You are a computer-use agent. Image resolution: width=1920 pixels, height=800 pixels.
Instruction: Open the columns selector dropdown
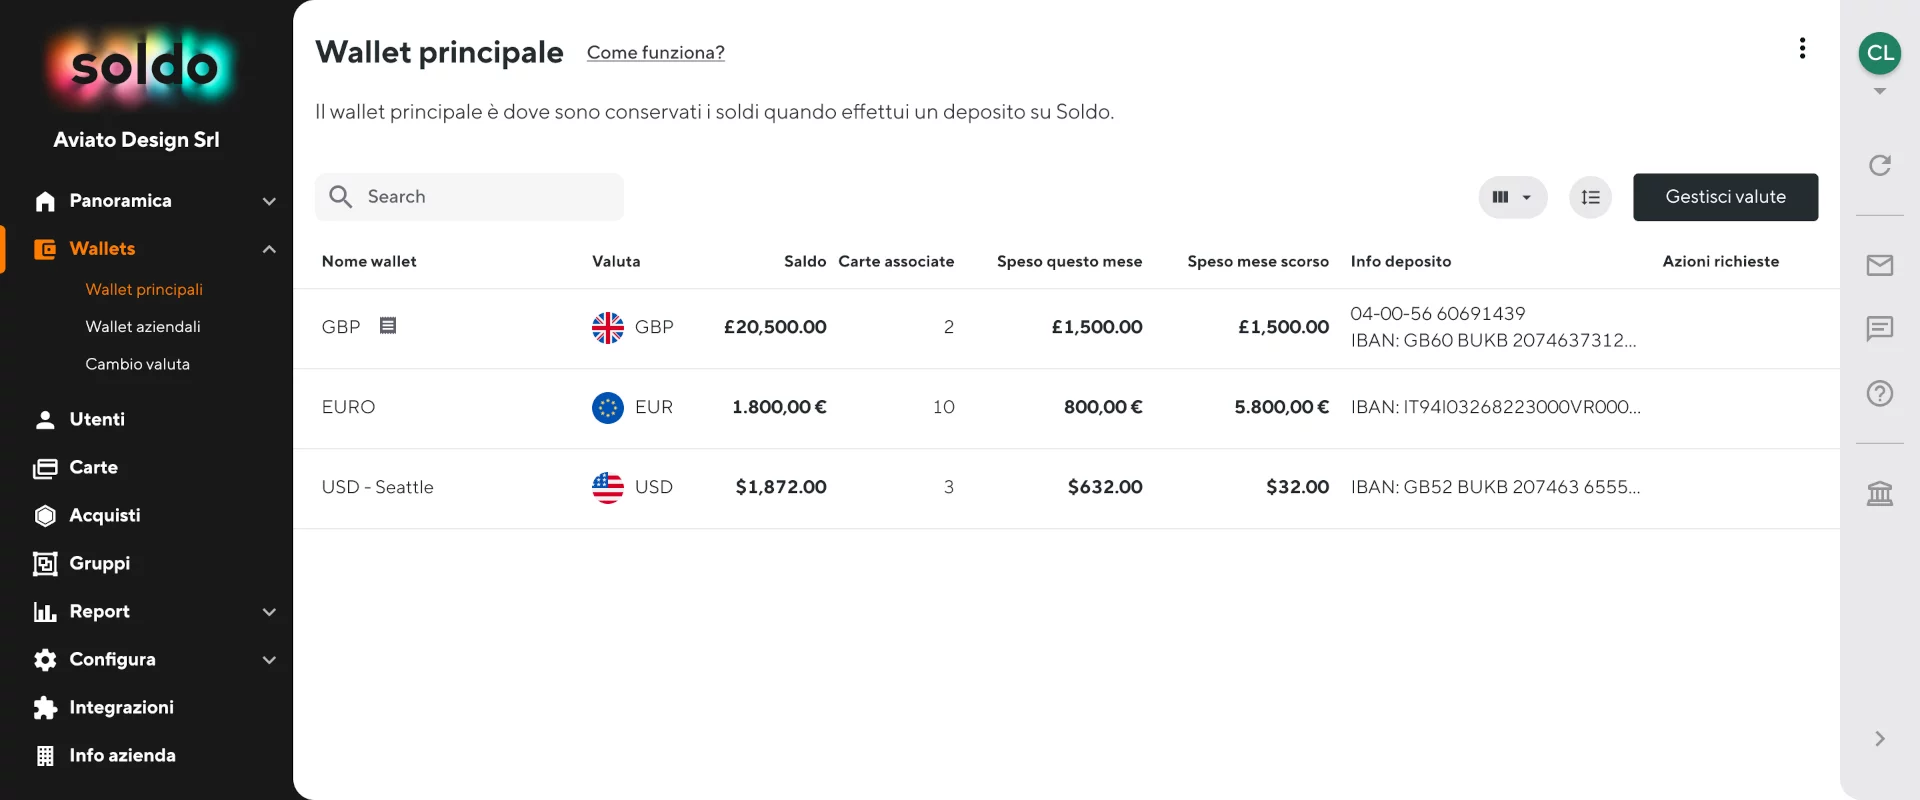click(1512, 197)
